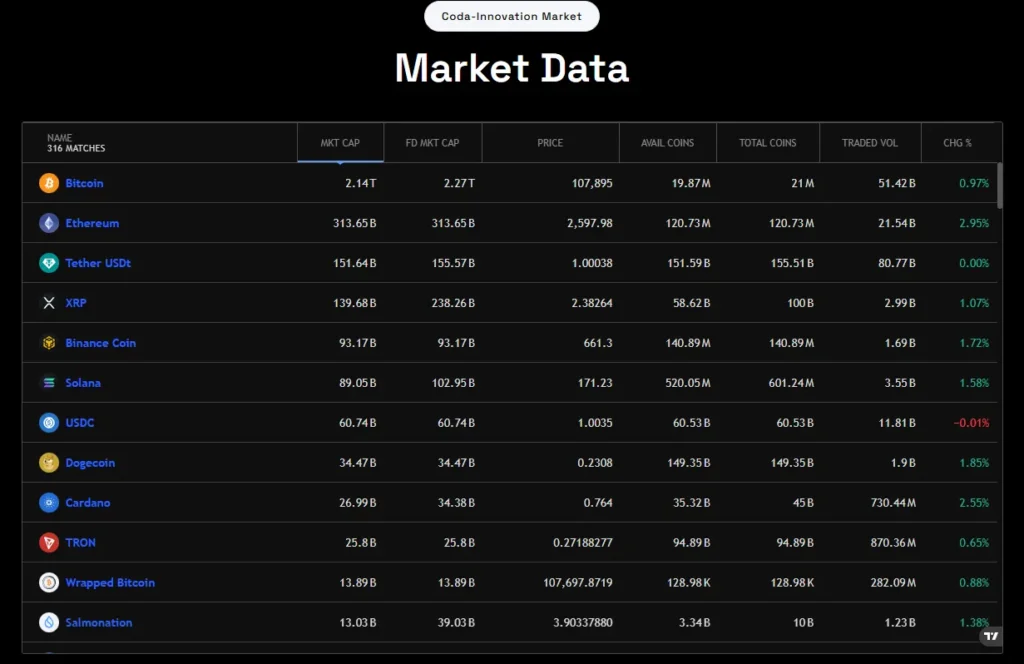Sort by TRADED VOL column header
The height and width of the screenshot is (664, 1024).
(869, 142)
